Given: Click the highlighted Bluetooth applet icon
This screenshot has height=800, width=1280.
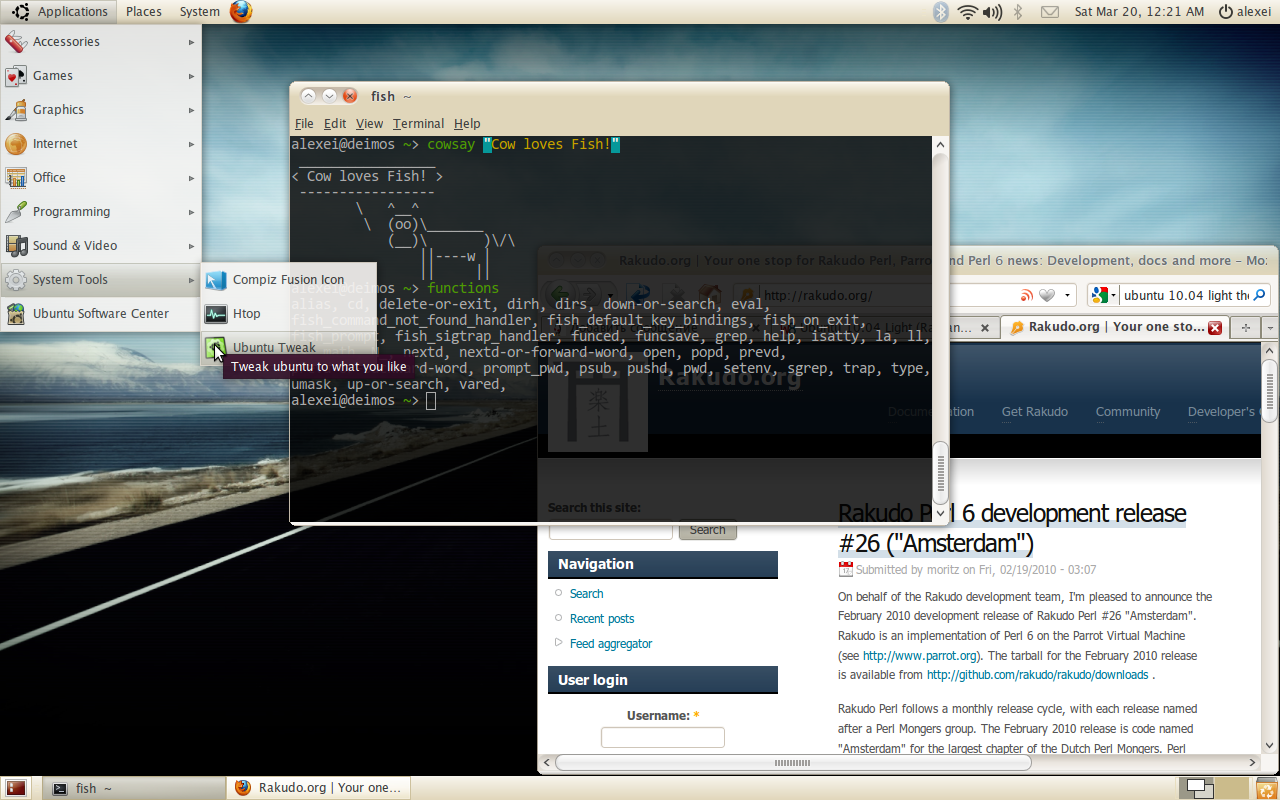Looking at the screenshot, I should [940, 12].
